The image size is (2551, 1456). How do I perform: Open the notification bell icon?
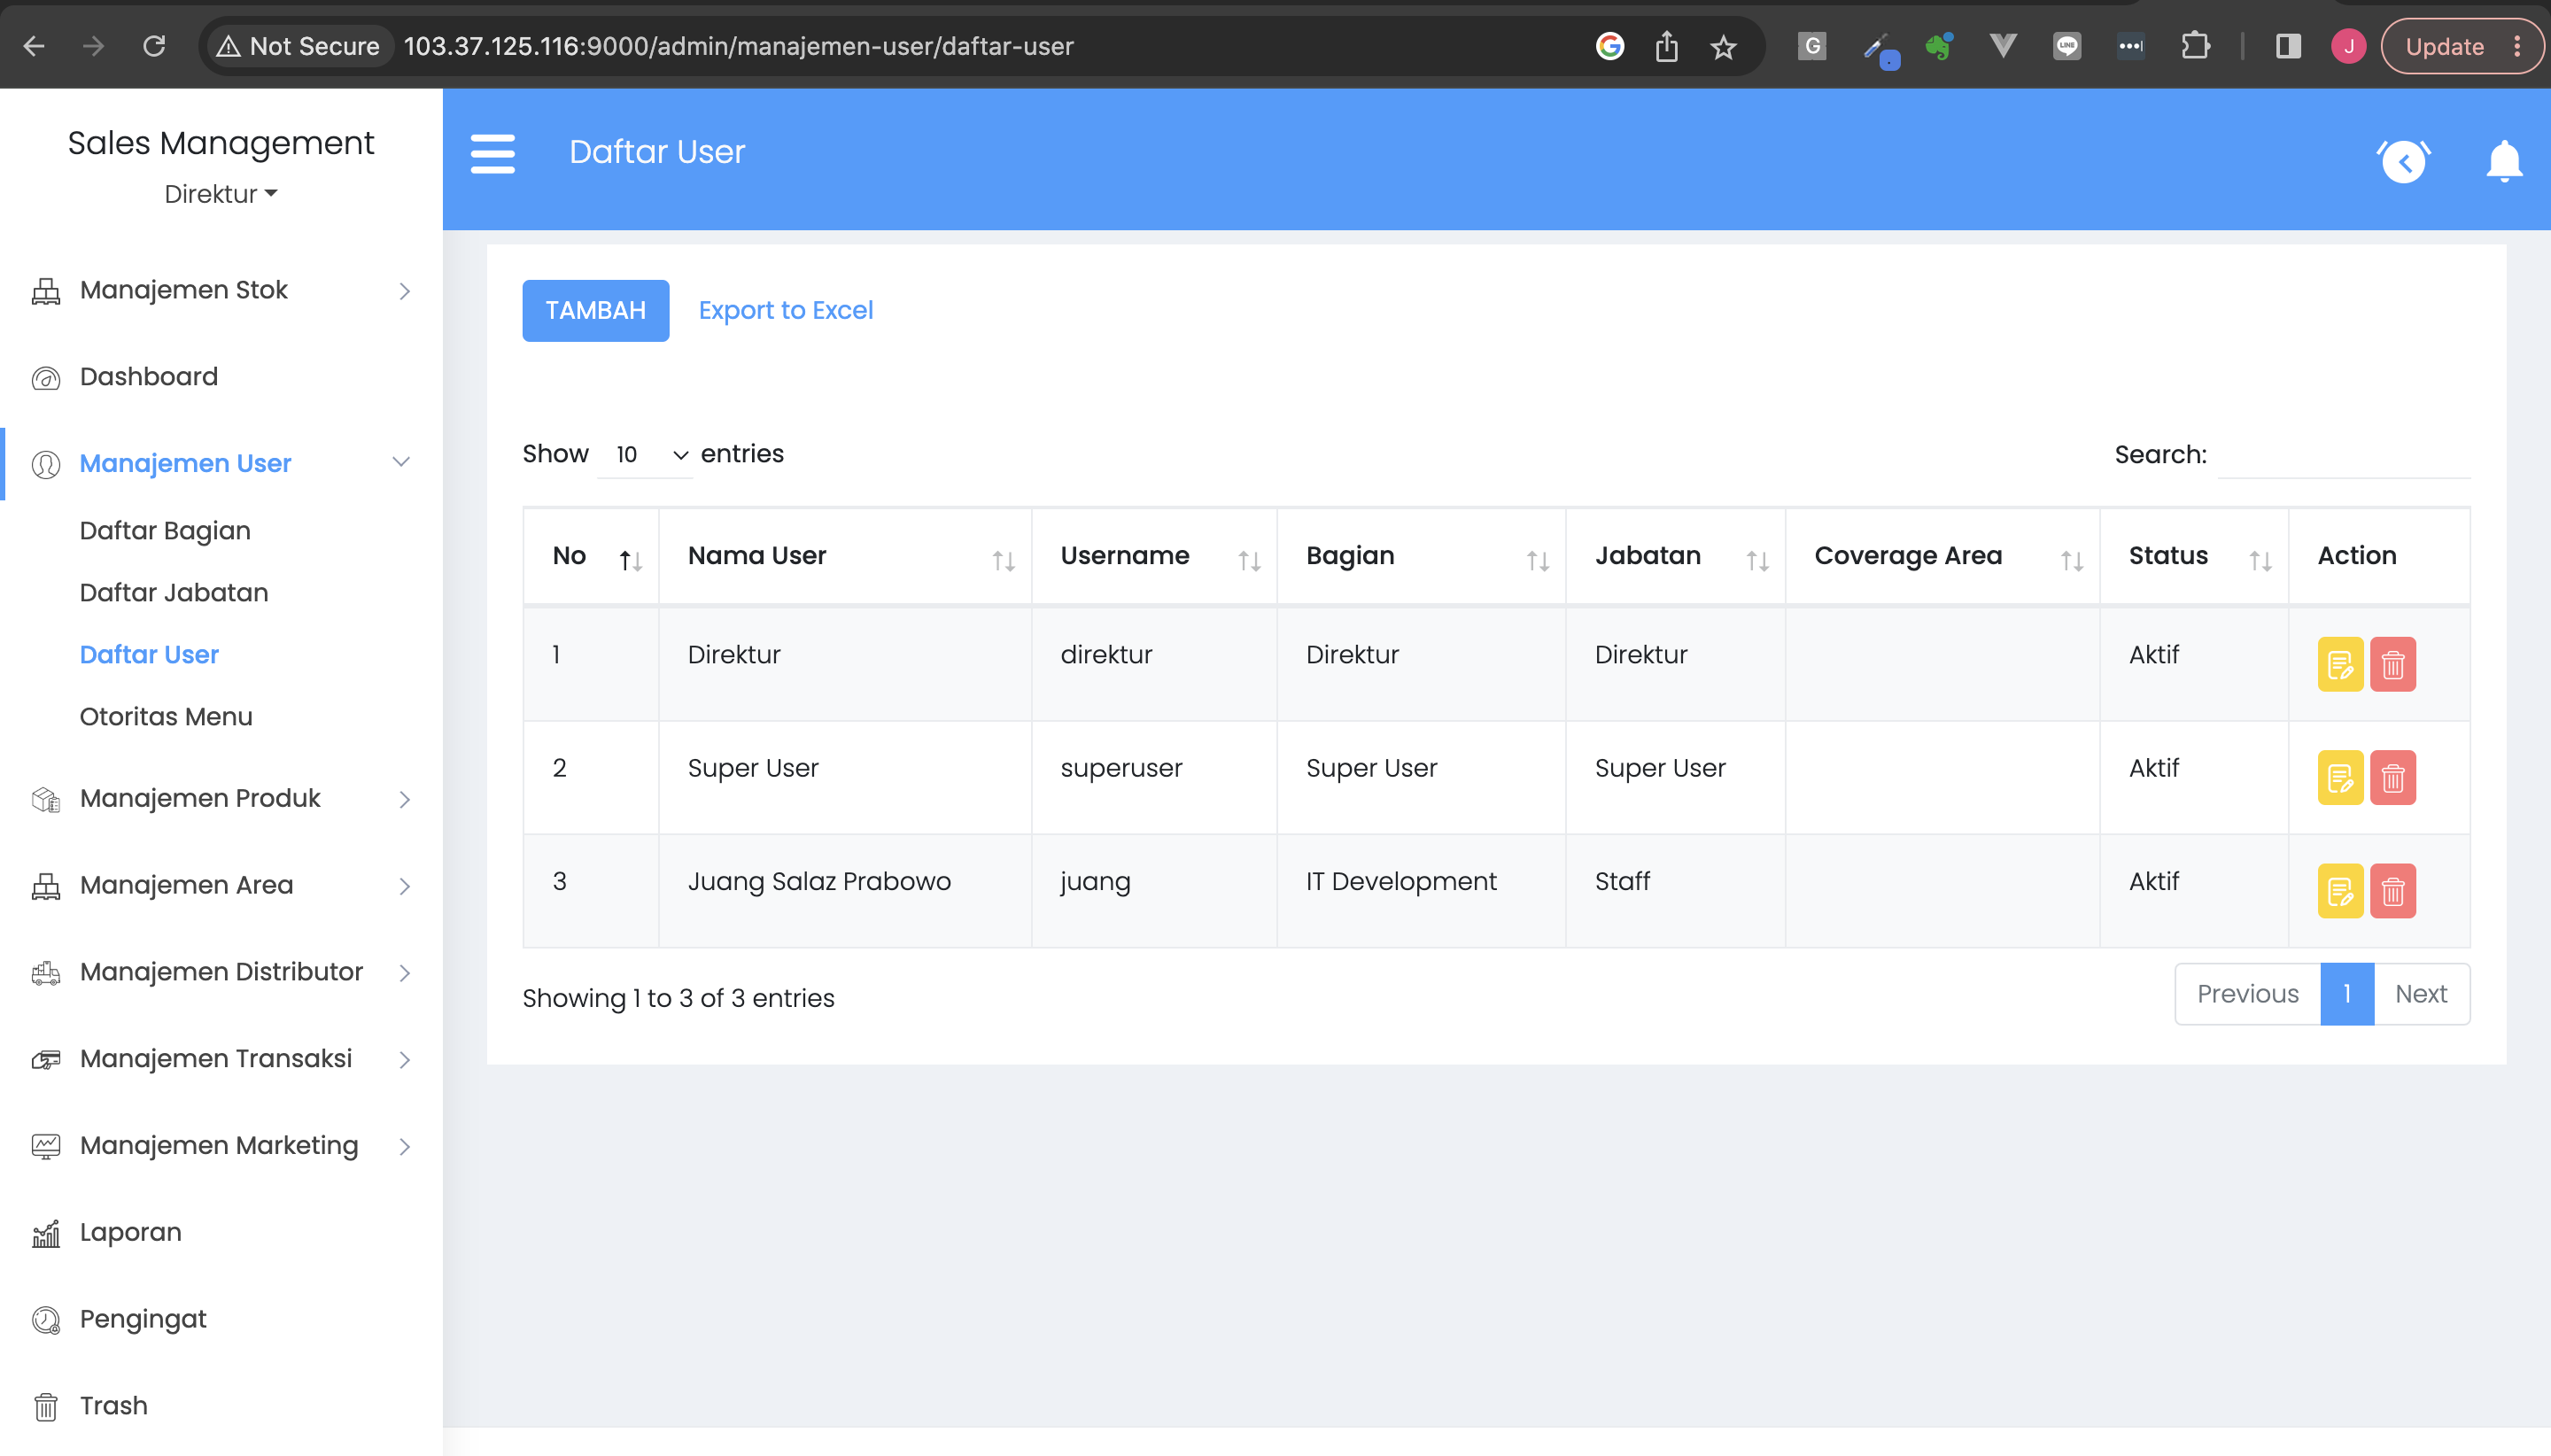(2503, 161)
